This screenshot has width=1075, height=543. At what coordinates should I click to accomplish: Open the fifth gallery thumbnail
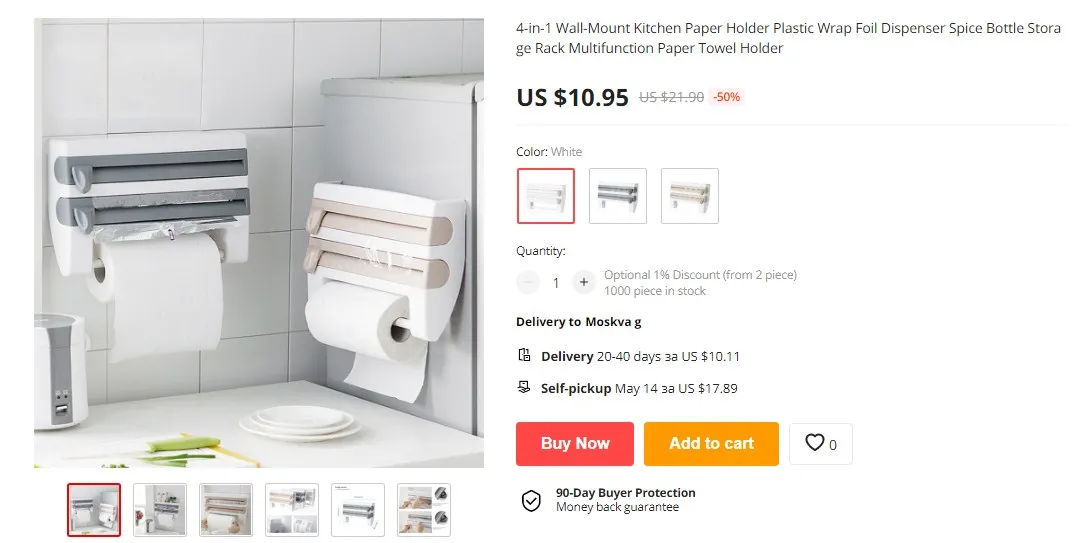coord(358,510)
